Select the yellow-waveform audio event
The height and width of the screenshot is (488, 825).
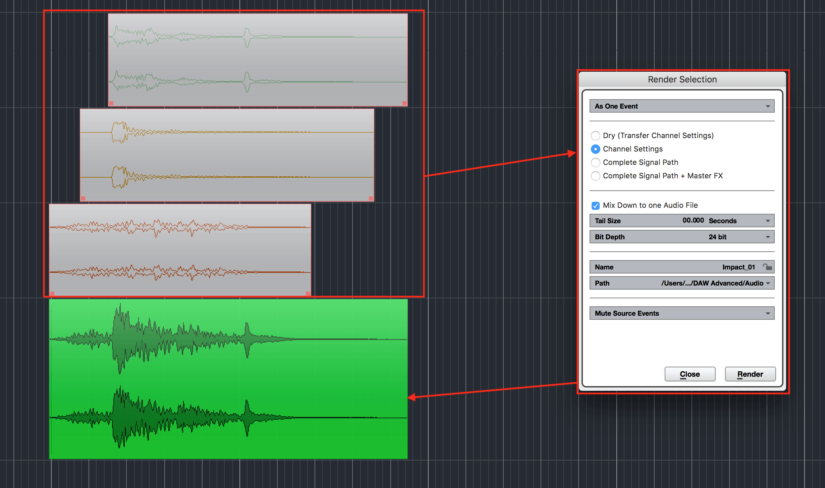point(227,155)
